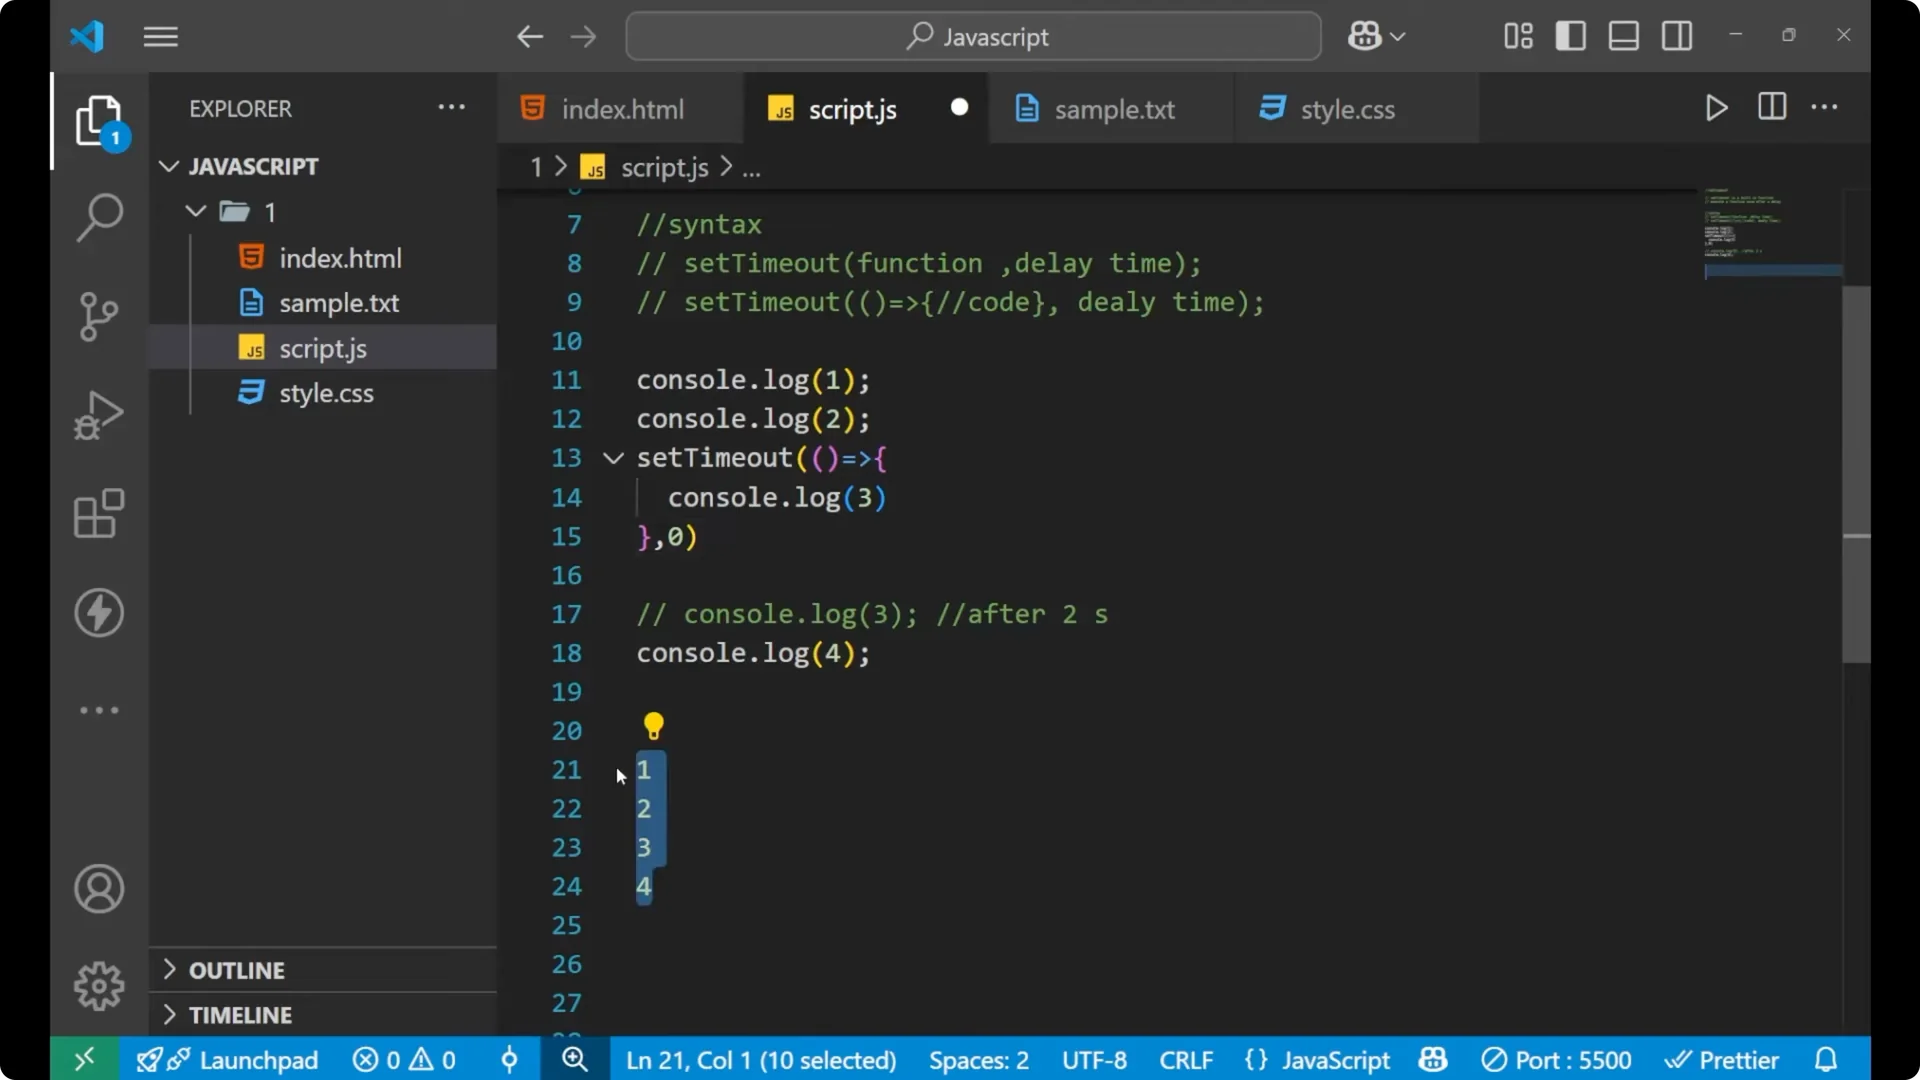Open the hamburger application menu

(x=160, y=36)
